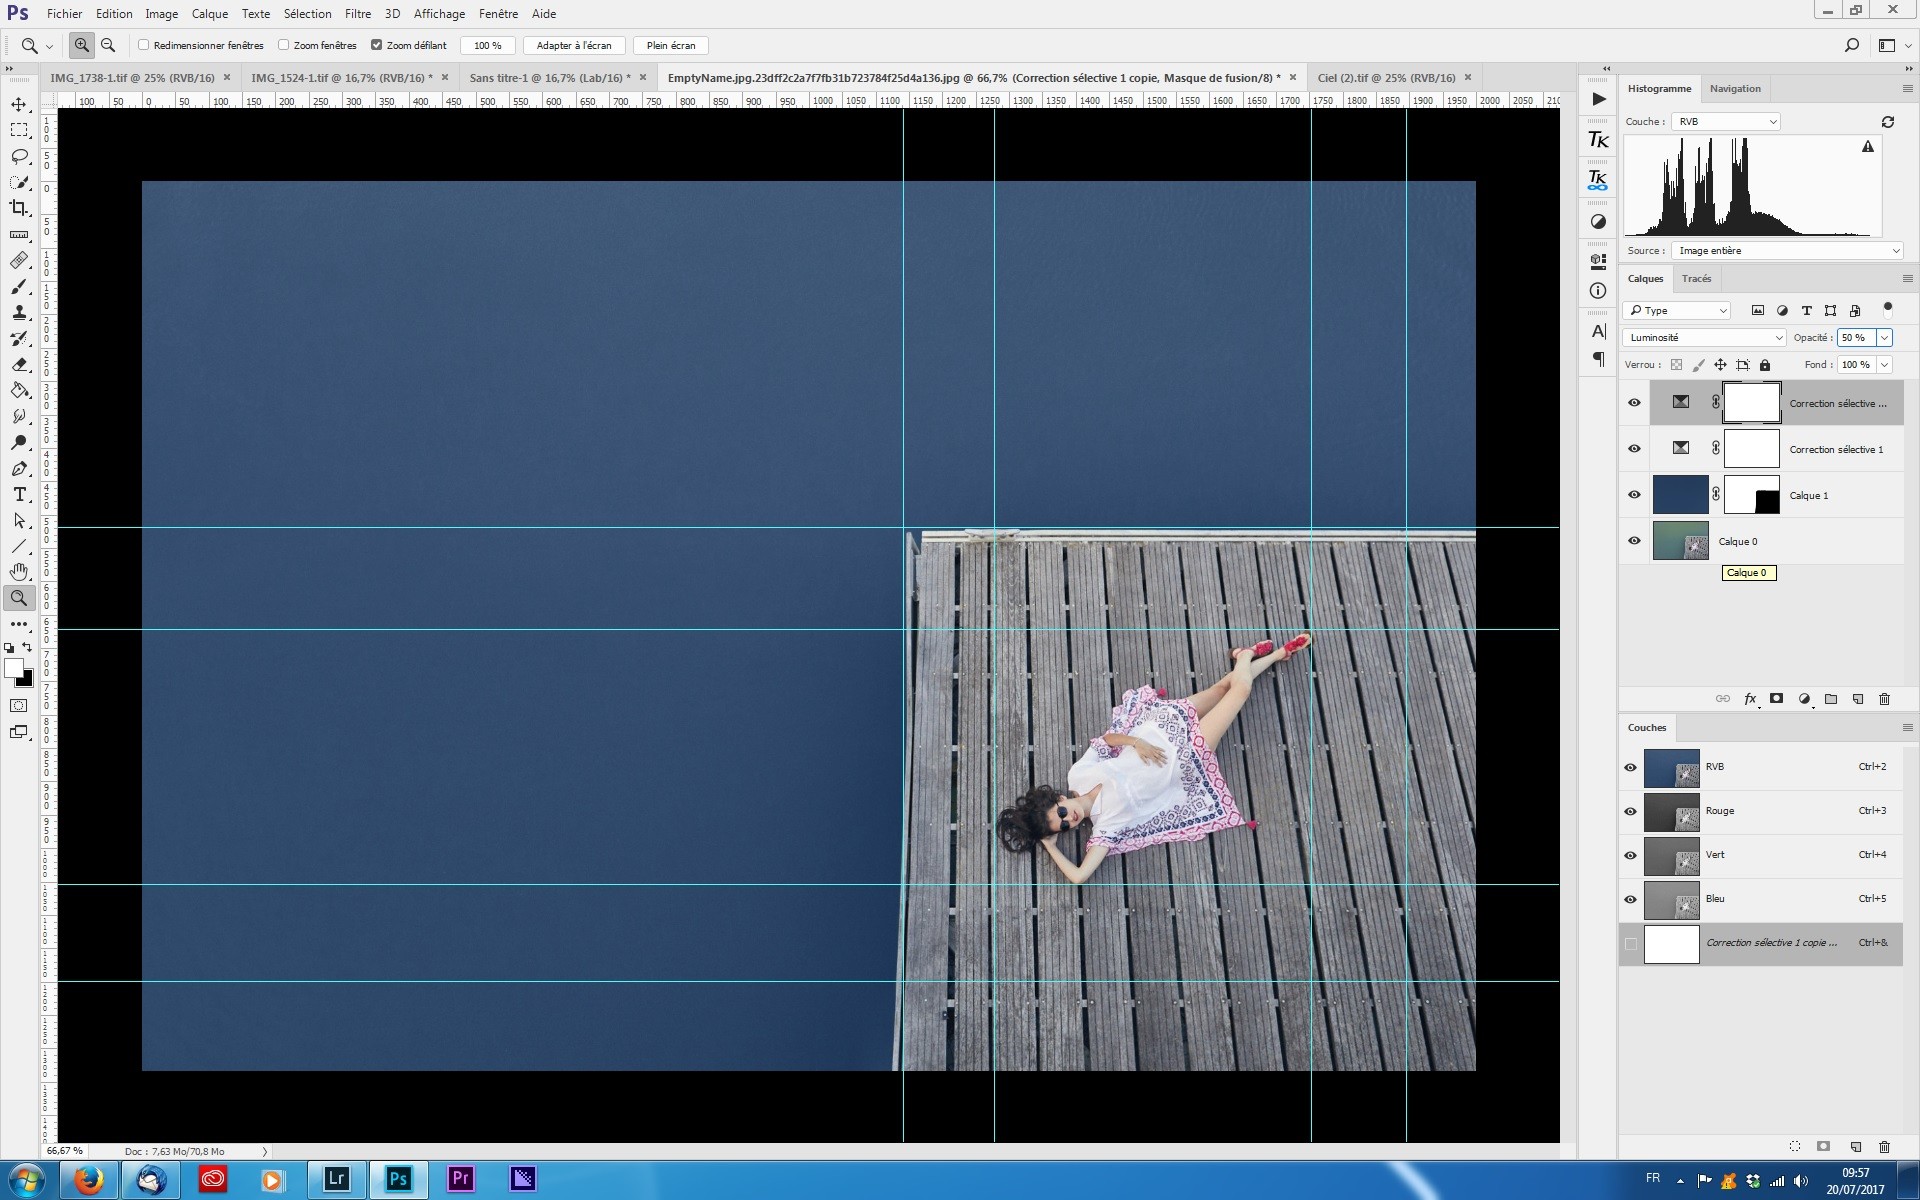The image size is (1920, 1200).
Task: Expand the Opacité value dropdown arrow
Action: pyautogui.click(x=1884, y=338)
